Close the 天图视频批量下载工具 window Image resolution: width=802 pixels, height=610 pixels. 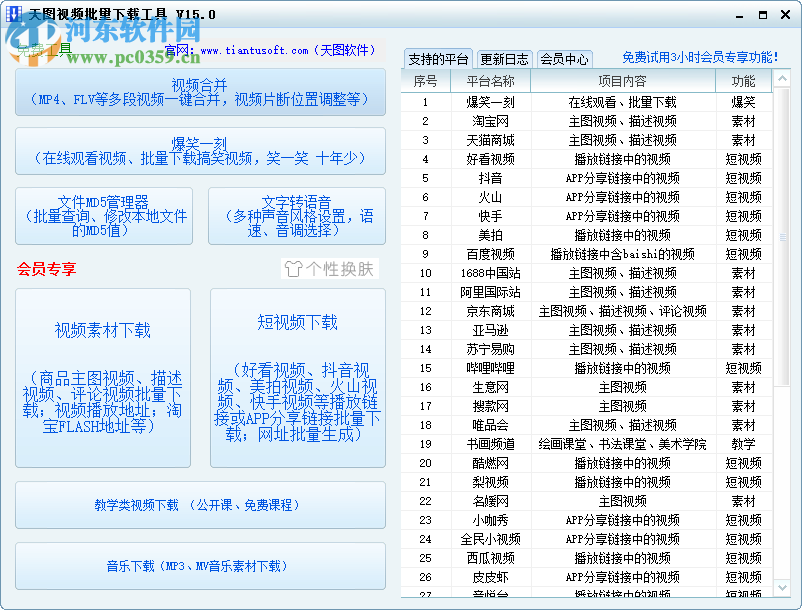pyautogui.click(x=786, y=15)
